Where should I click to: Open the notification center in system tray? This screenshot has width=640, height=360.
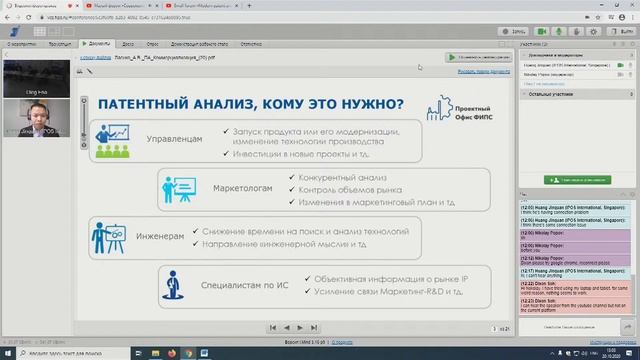point(629,353)
